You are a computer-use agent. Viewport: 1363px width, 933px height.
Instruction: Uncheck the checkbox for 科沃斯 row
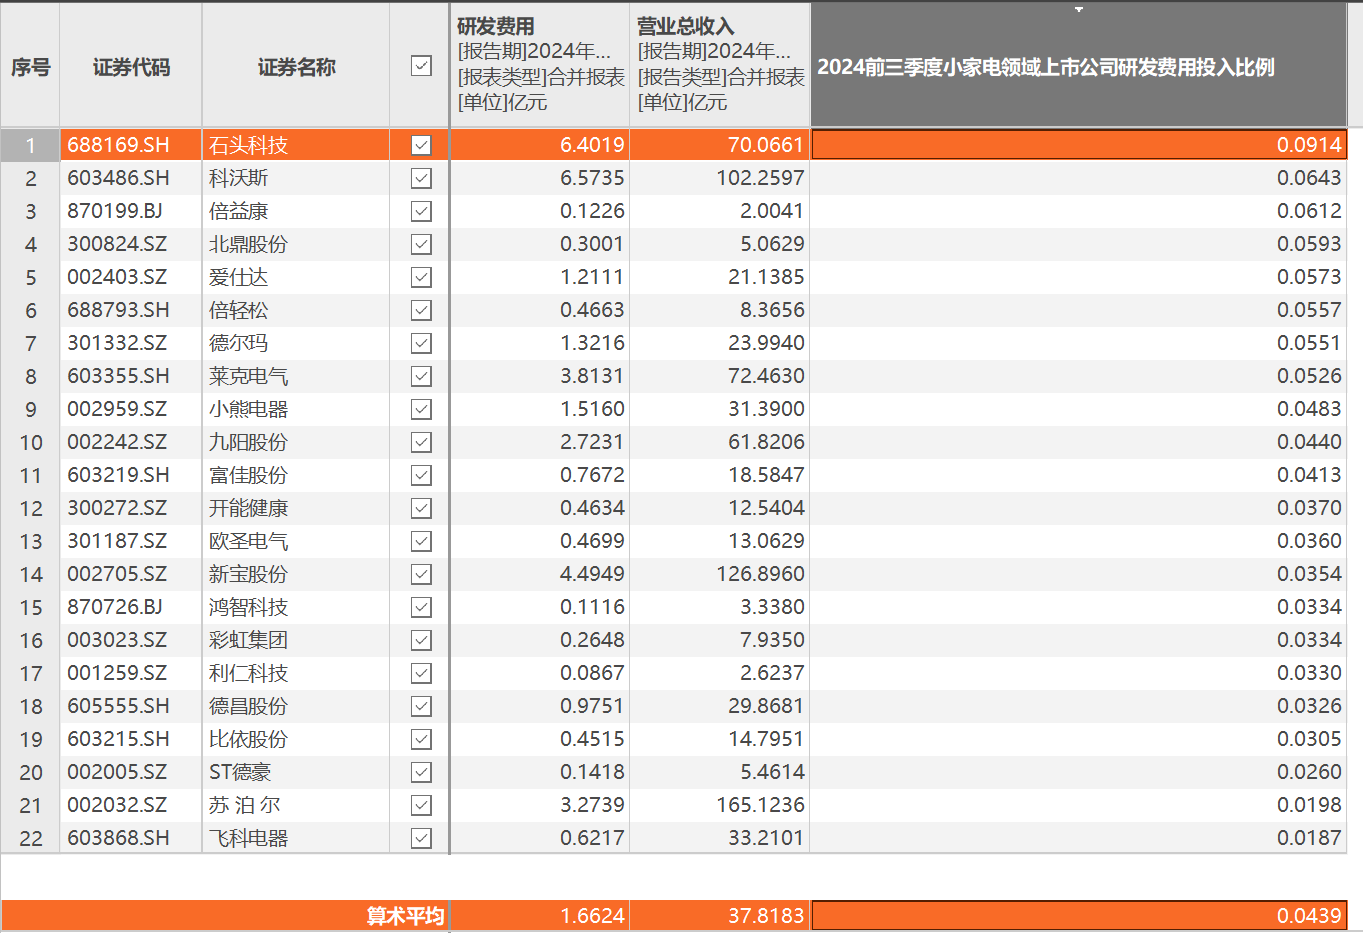click(x=421, y=178)
